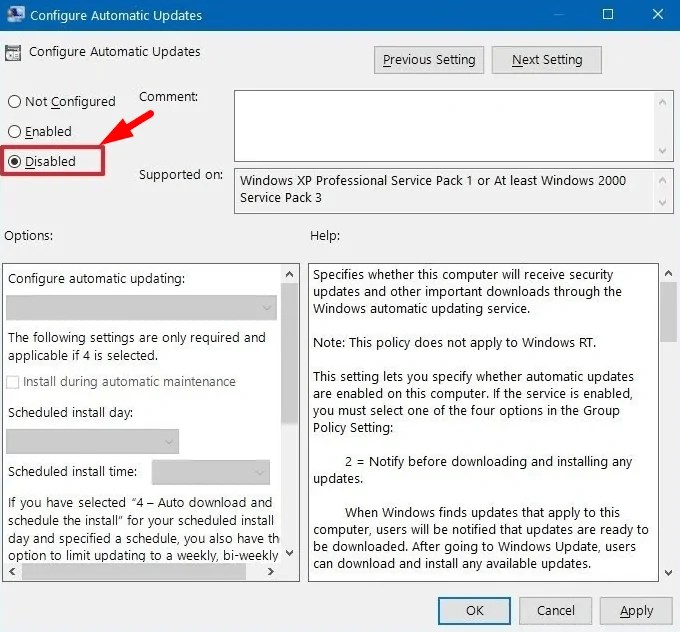Close the Configure Automatic Updates window

tap(657, 14)
